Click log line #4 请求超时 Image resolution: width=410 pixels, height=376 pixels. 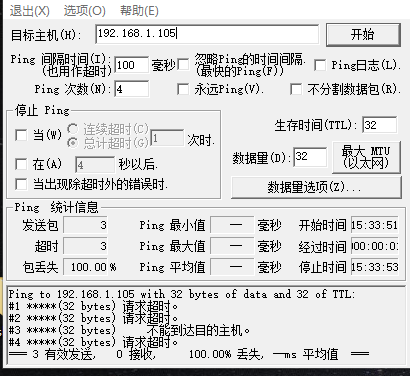[93, 342]
